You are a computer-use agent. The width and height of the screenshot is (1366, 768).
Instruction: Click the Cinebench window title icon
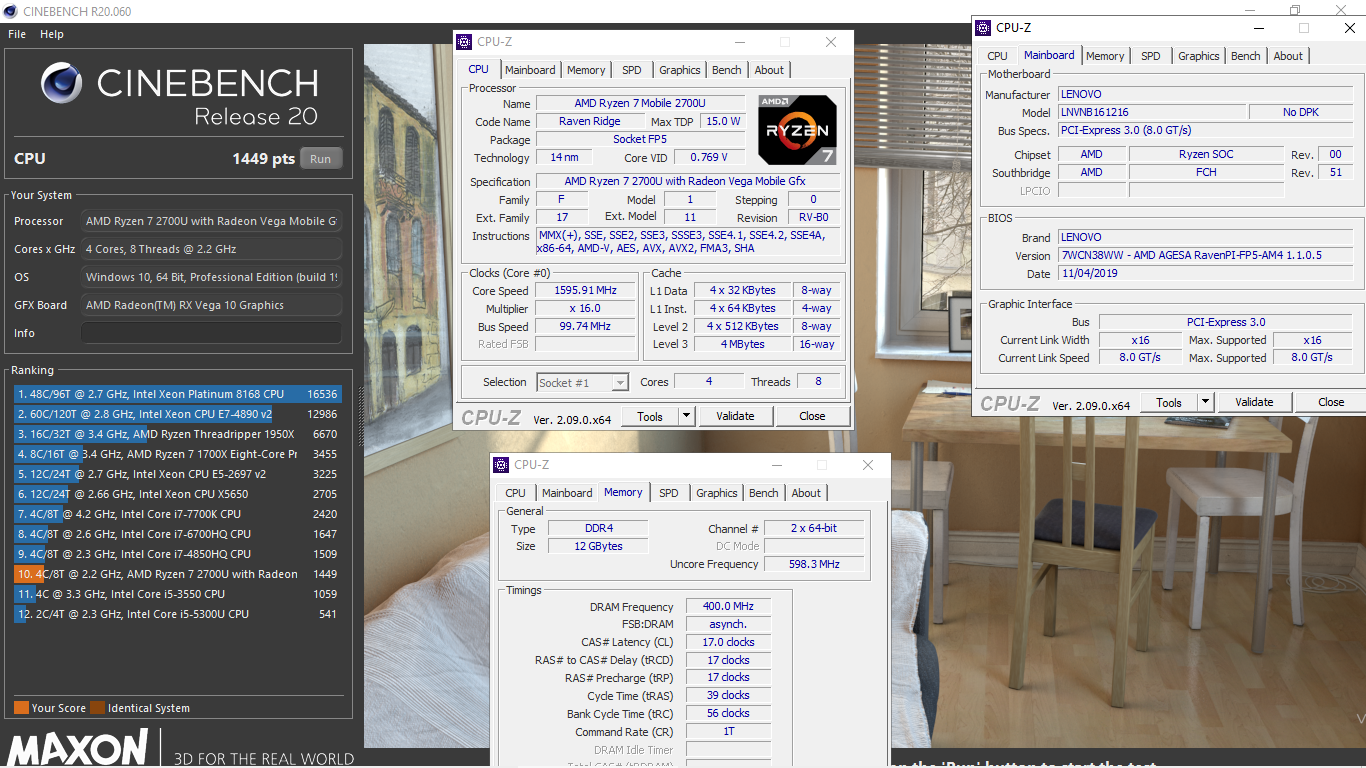click(x=9, y=11)
